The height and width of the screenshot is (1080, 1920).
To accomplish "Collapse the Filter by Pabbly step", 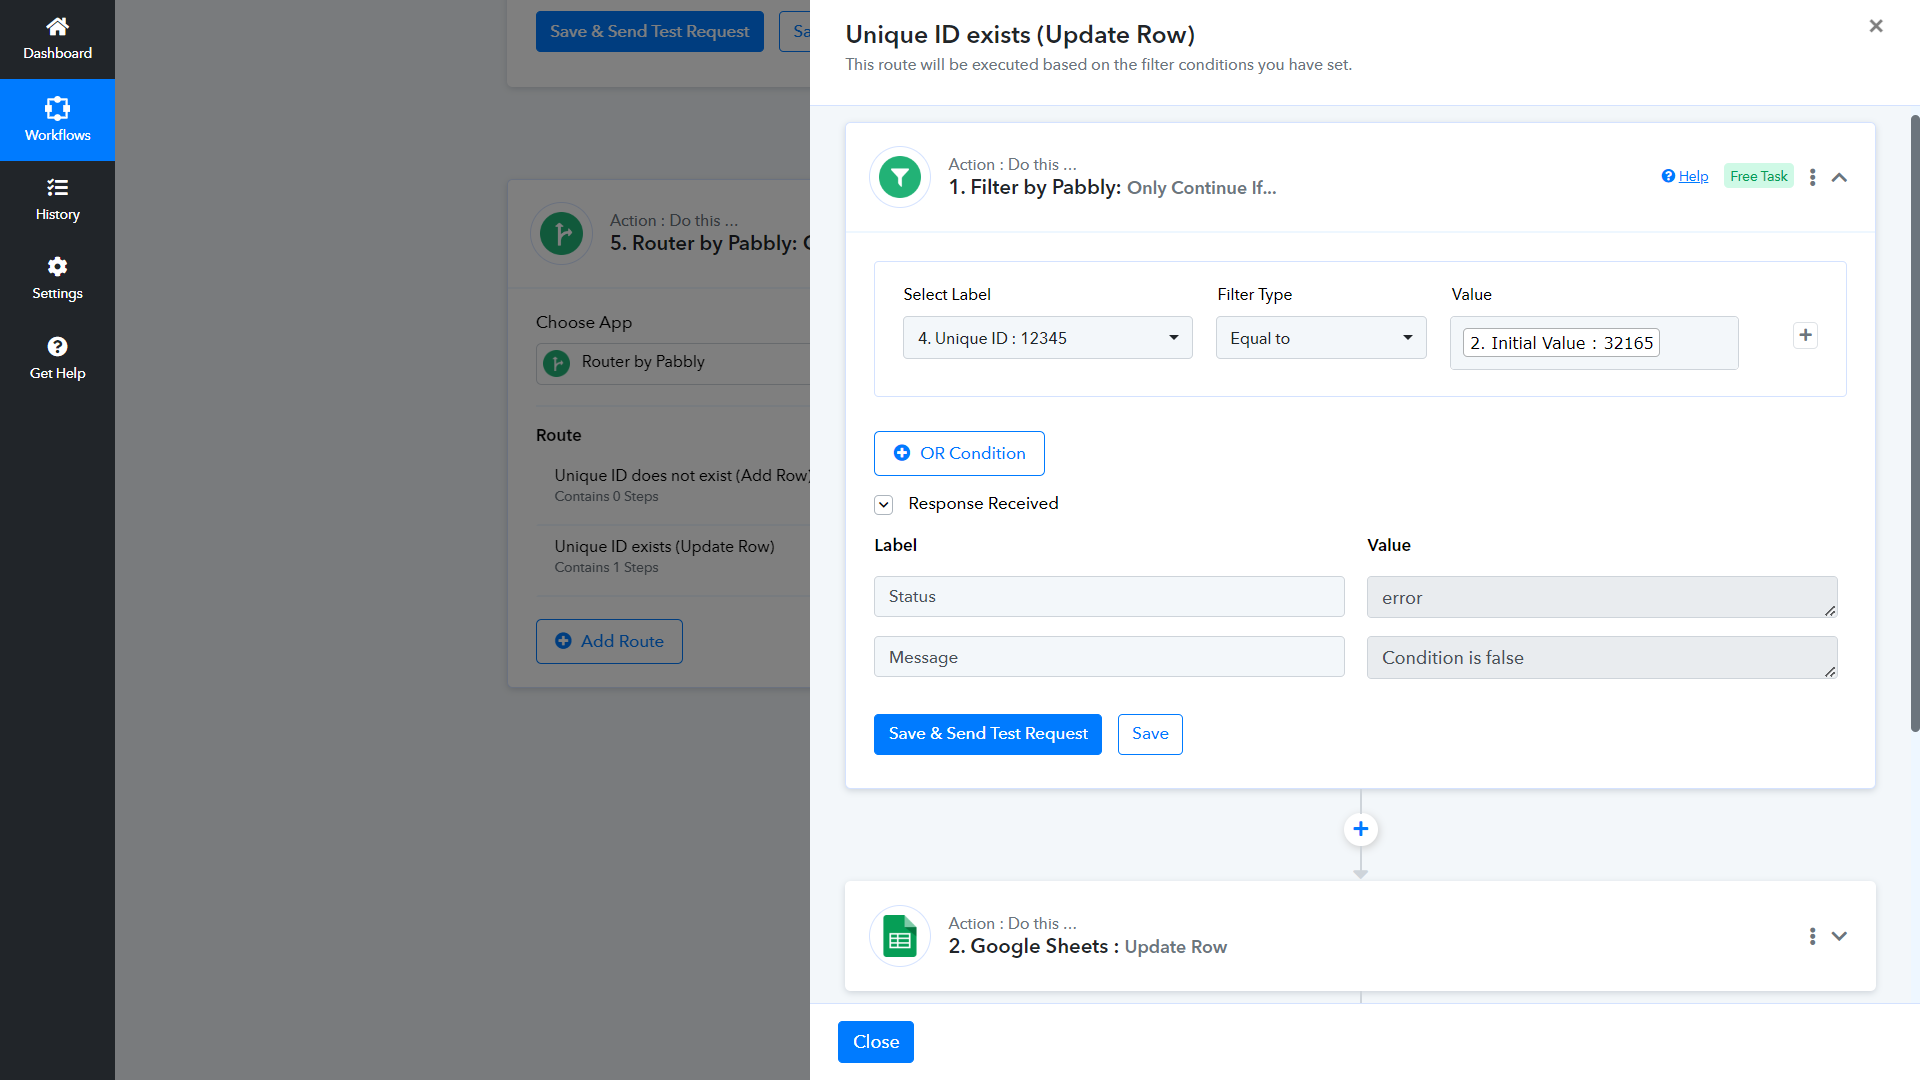I will point(1839,177).
